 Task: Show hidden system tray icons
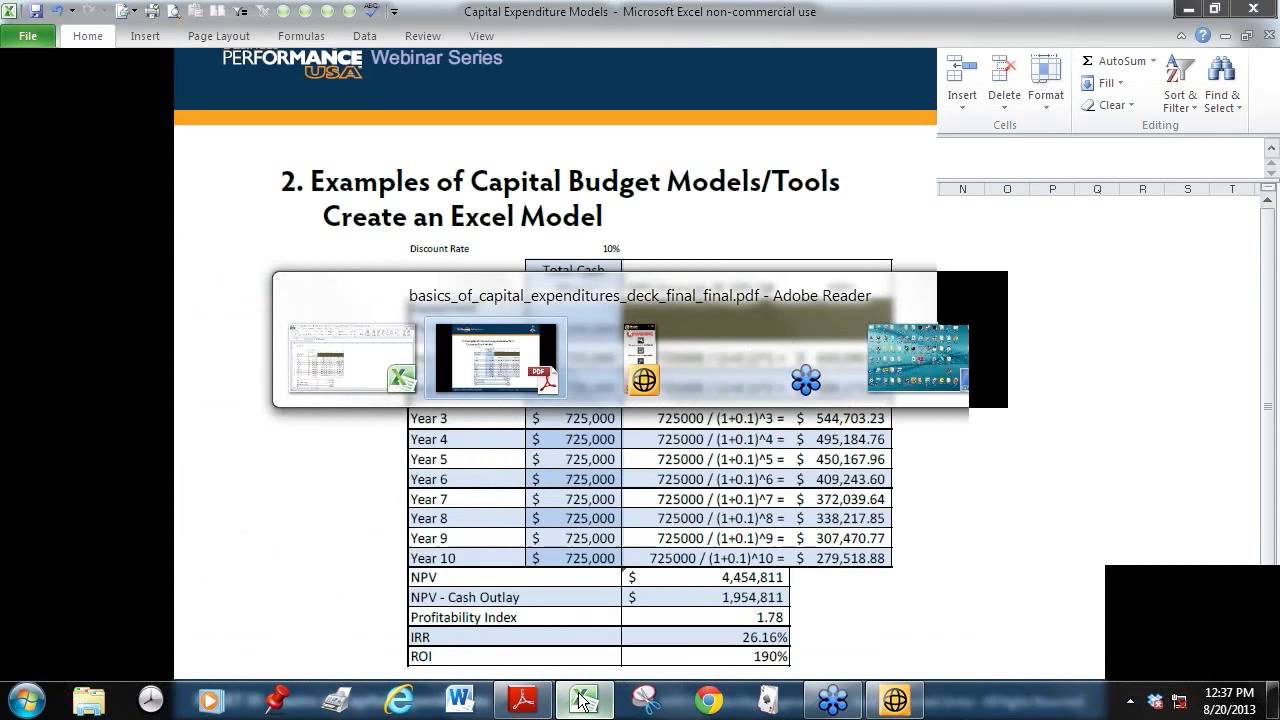coord(1130,701)
